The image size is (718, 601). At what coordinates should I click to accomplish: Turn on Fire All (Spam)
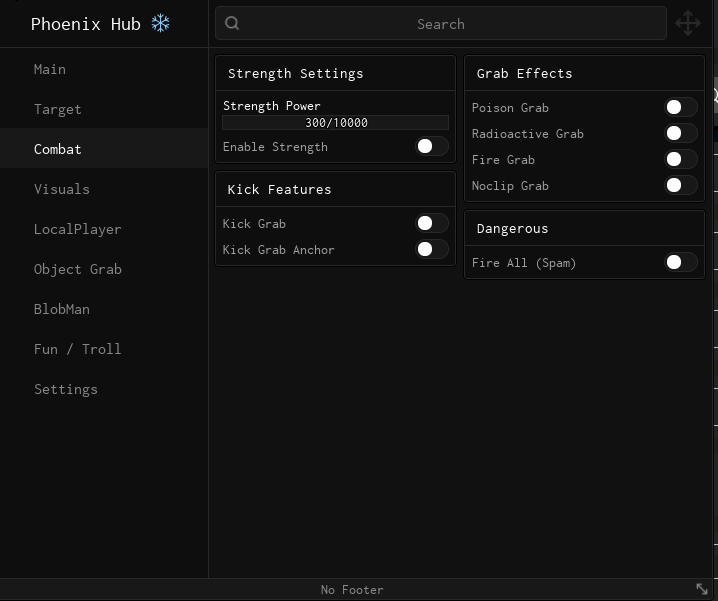(681, 262)
